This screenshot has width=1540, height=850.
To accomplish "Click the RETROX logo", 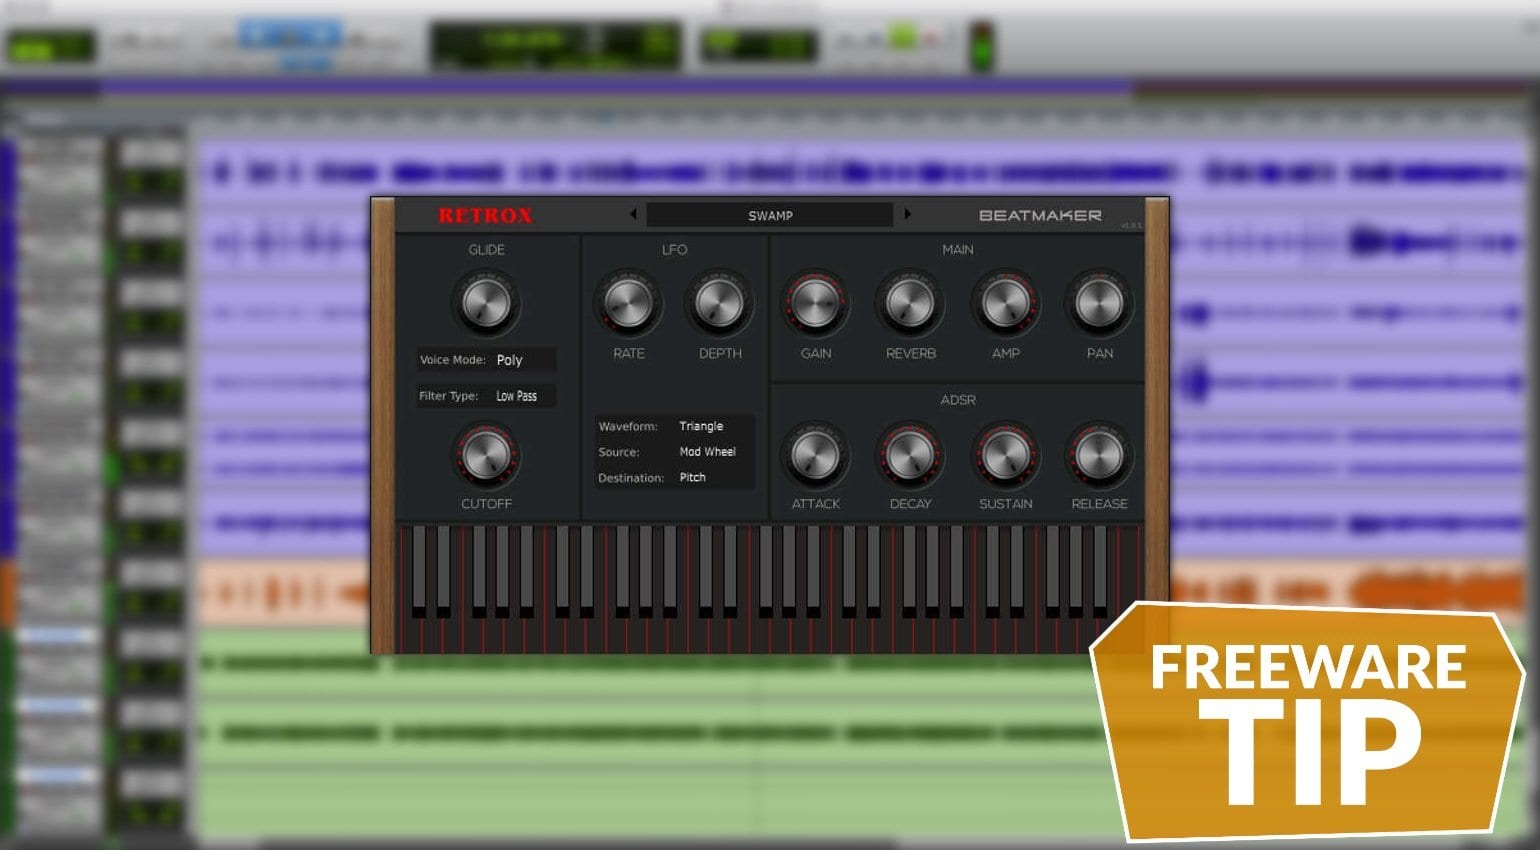I will (x=485, y=215).
